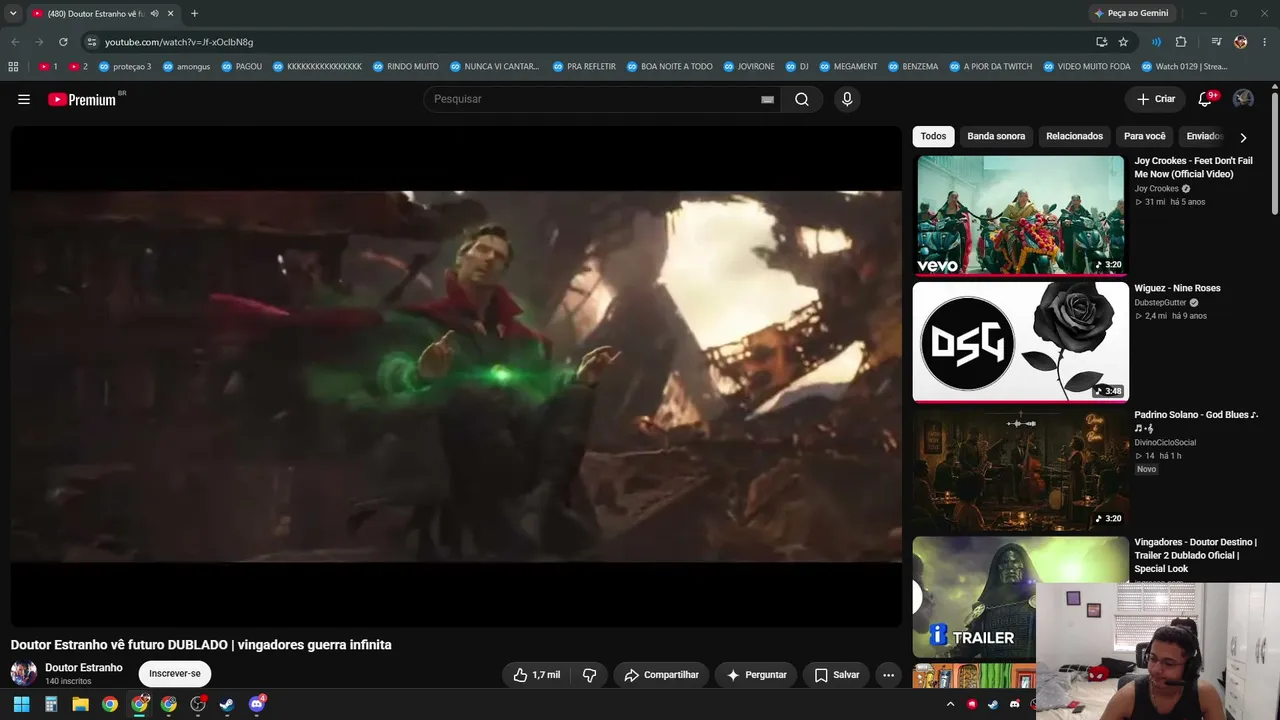
Task: Open Discord from the taskbar
Action: 256,704
